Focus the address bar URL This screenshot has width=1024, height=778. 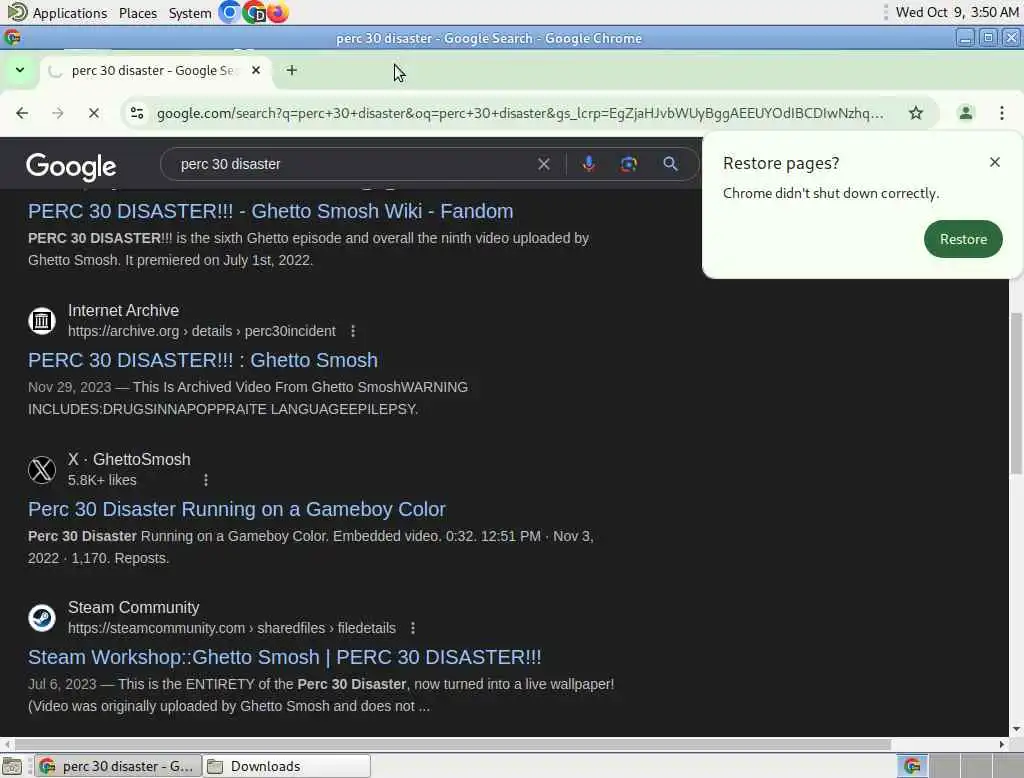520,114
